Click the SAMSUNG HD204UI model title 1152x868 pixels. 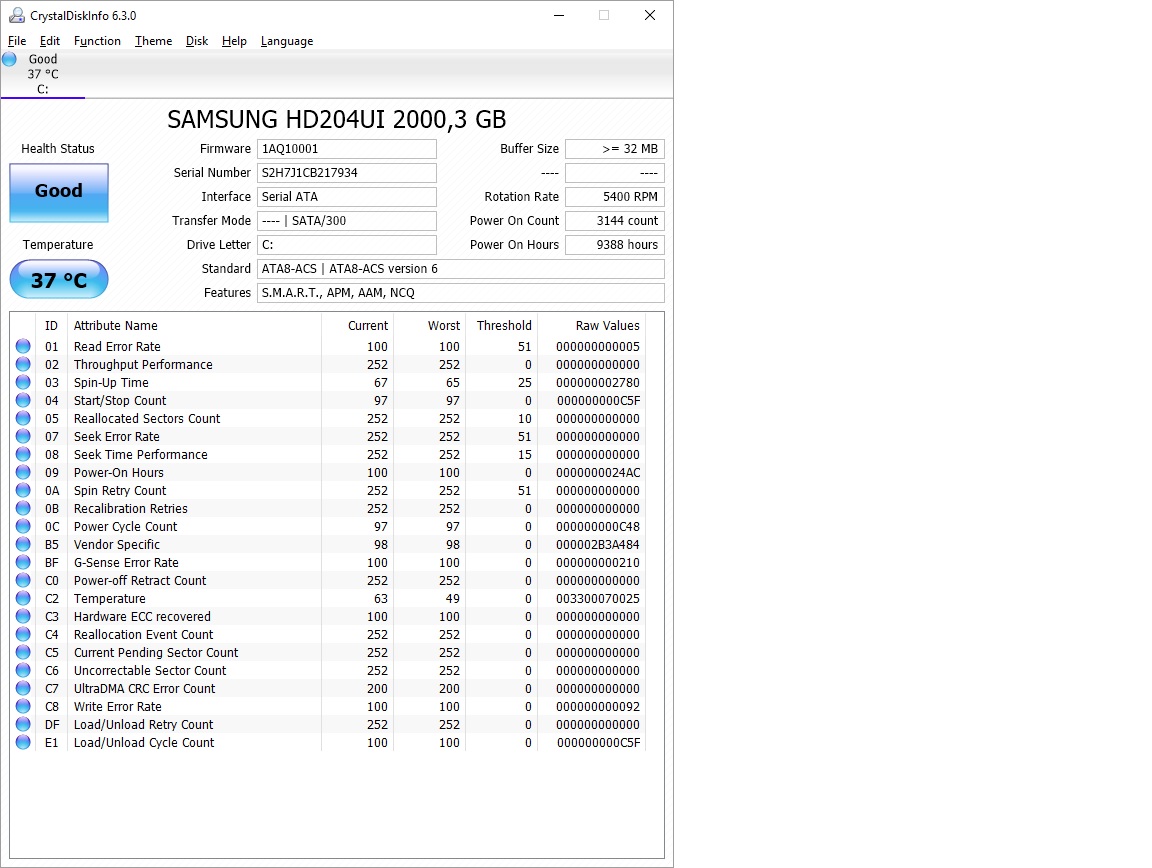pos(336,119)
